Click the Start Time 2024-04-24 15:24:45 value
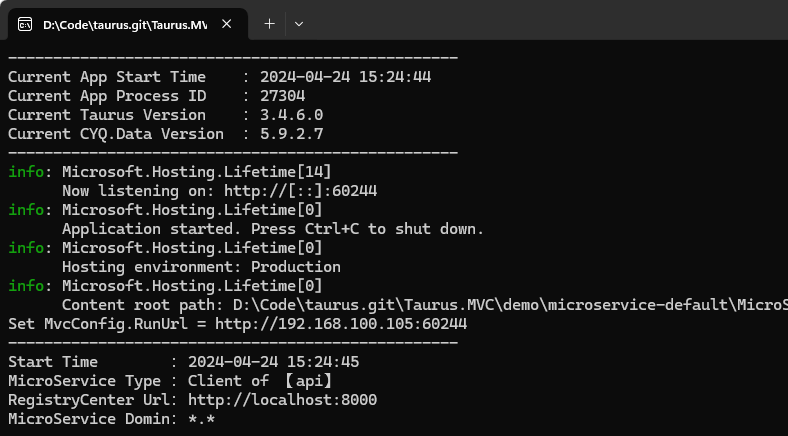This screenshot has width=788, height=436. [x=273, y=362]
